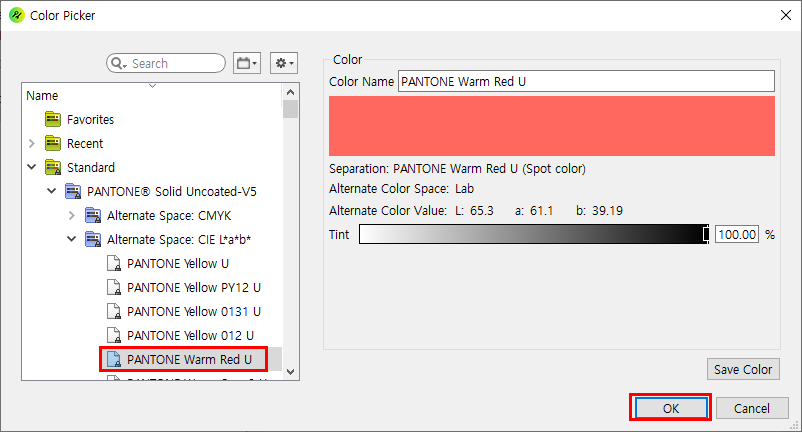Click the scroll up arrow in the tree
Viewport: 802px width, 432px height.
pos(291,93)
